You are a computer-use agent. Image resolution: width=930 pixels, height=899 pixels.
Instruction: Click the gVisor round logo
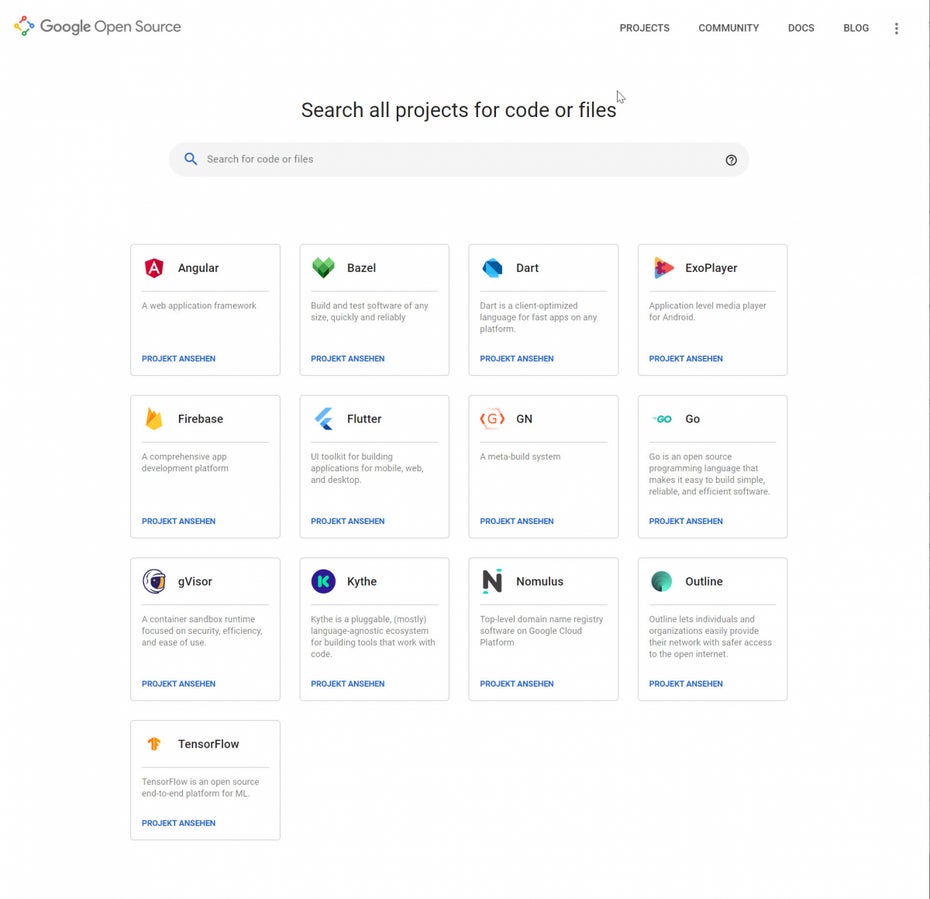point(154,581)
